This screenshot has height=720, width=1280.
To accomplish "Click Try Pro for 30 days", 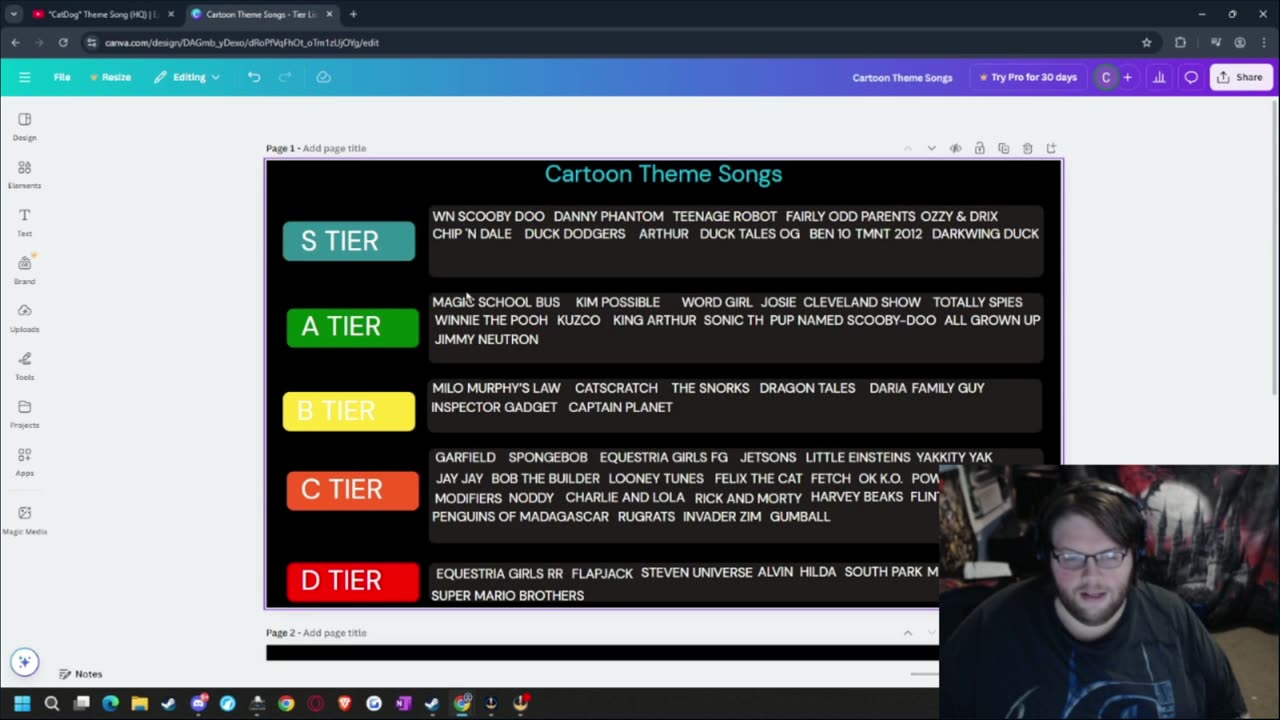I will tap(1028, 77).
